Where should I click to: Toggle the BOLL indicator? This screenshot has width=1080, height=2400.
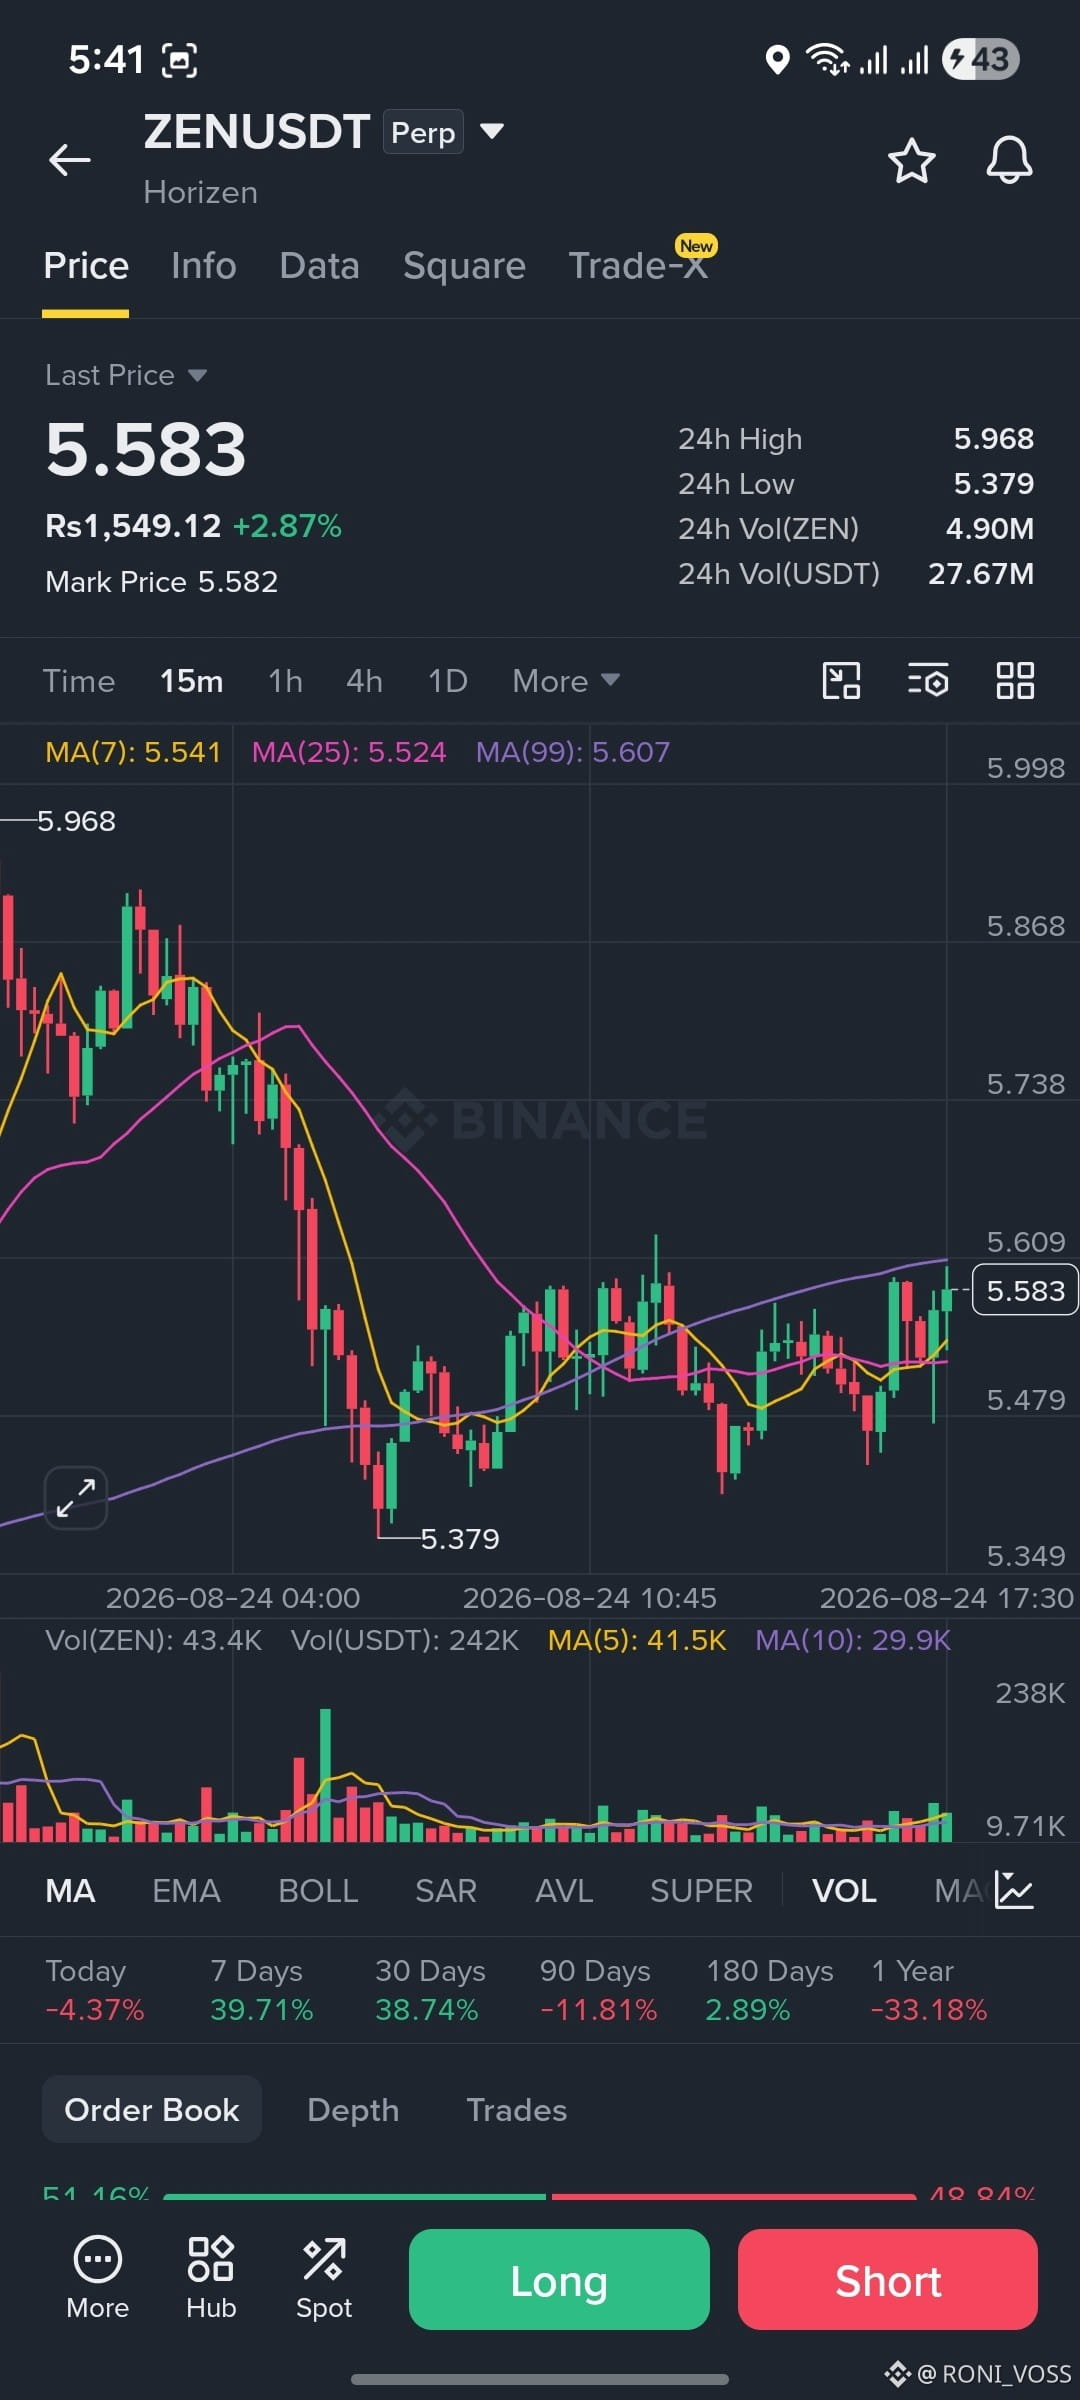(x=318, y=1891)
